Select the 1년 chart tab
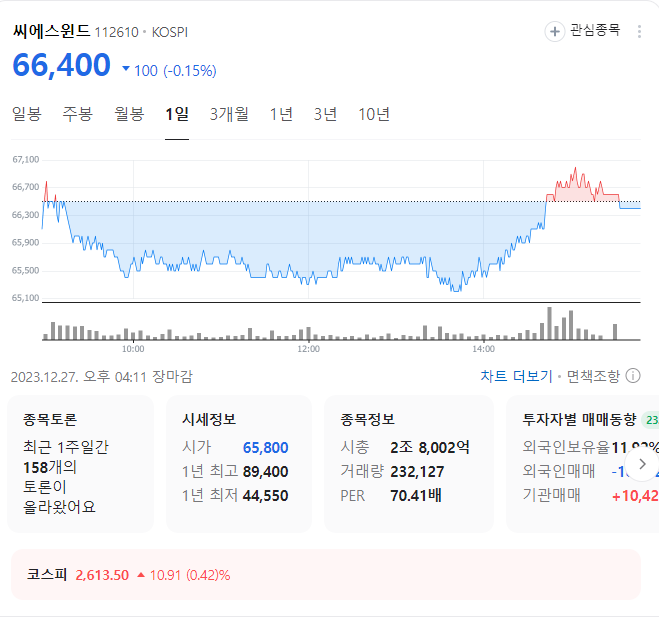The image size is (659, 618). [x=281, y=114]
